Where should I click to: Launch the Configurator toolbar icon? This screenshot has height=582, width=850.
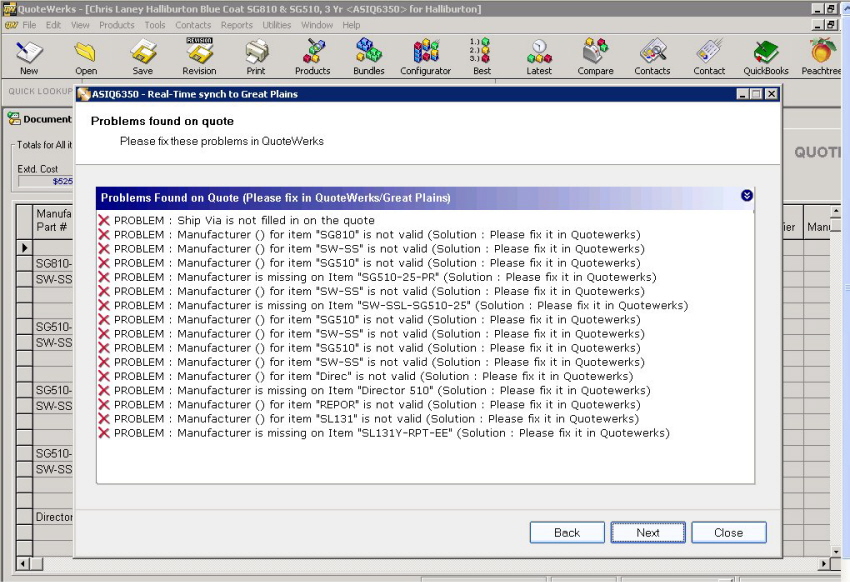click(426, 57)
